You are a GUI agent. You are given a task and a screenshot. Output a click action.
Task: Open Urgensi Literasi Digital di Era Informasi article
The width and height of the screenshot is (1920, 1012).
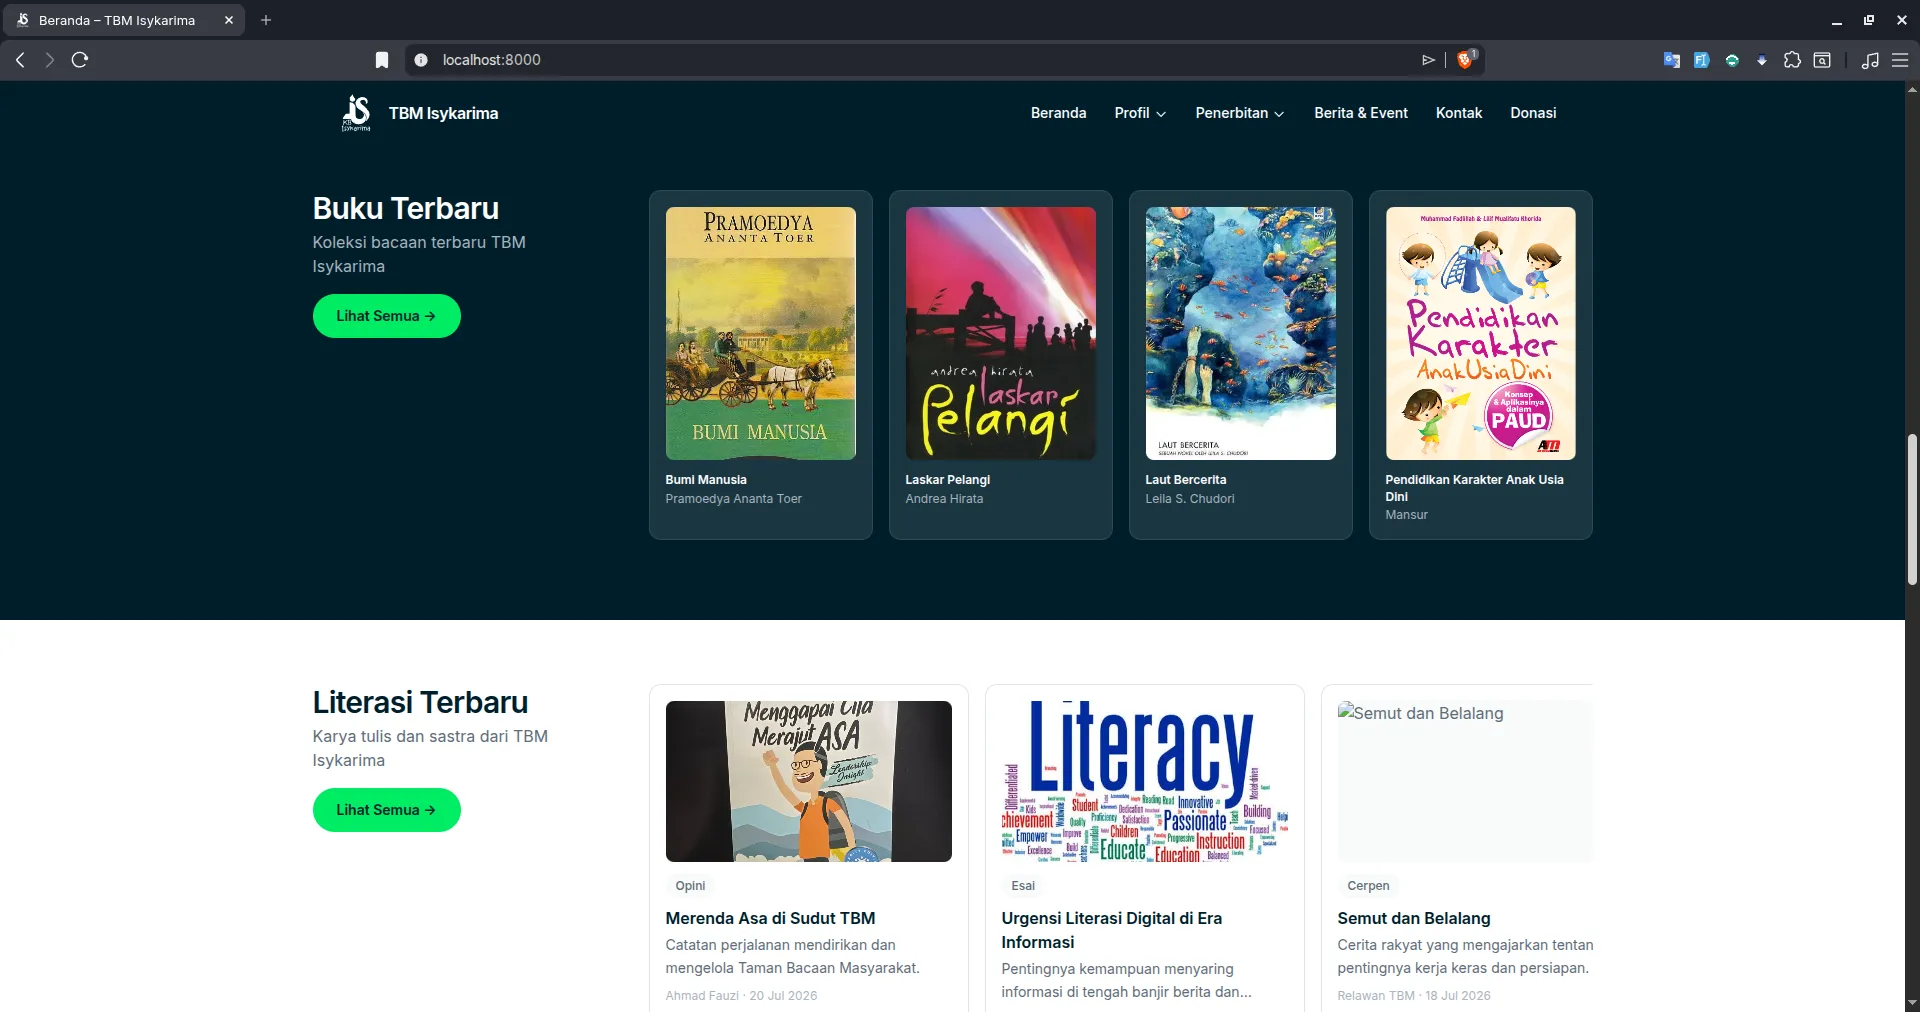pos(1112,930)
